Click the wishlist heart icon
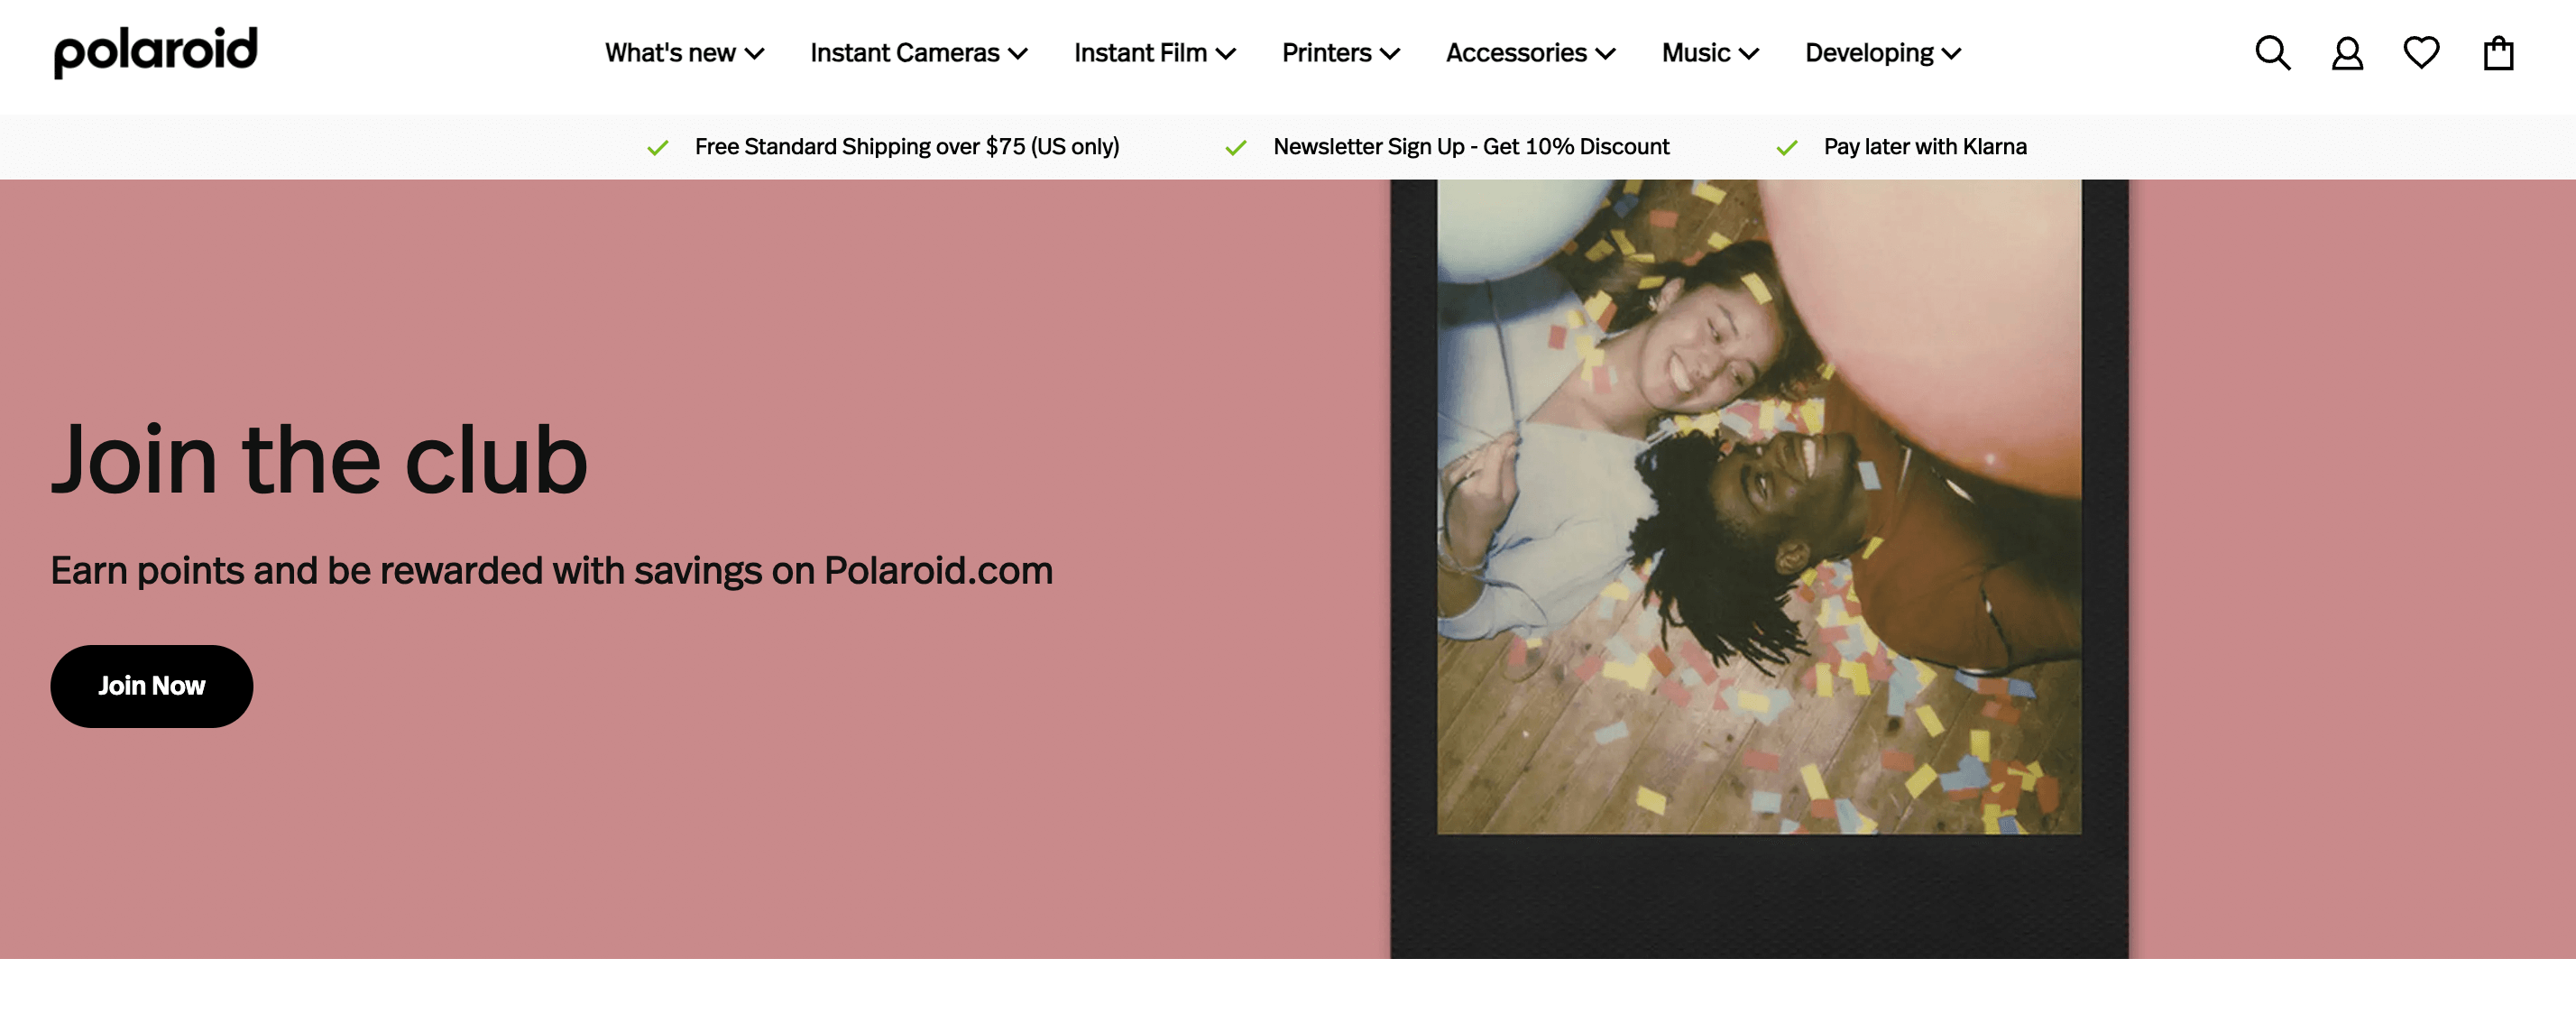This screenshot has width=2576, height=1014. point(2422,52)
